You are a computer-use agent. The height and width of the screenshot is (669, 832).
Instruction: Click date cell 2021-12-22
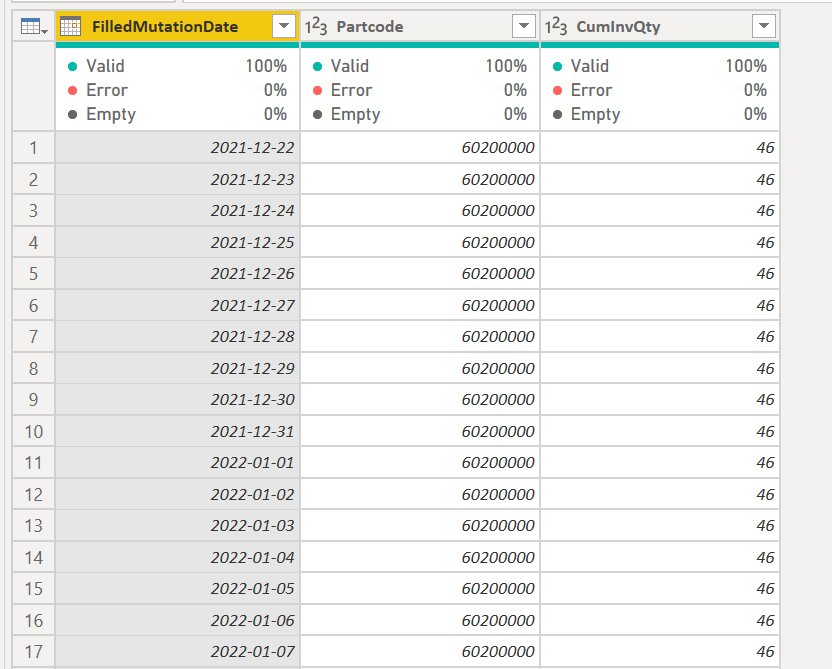tap(178, 147)
